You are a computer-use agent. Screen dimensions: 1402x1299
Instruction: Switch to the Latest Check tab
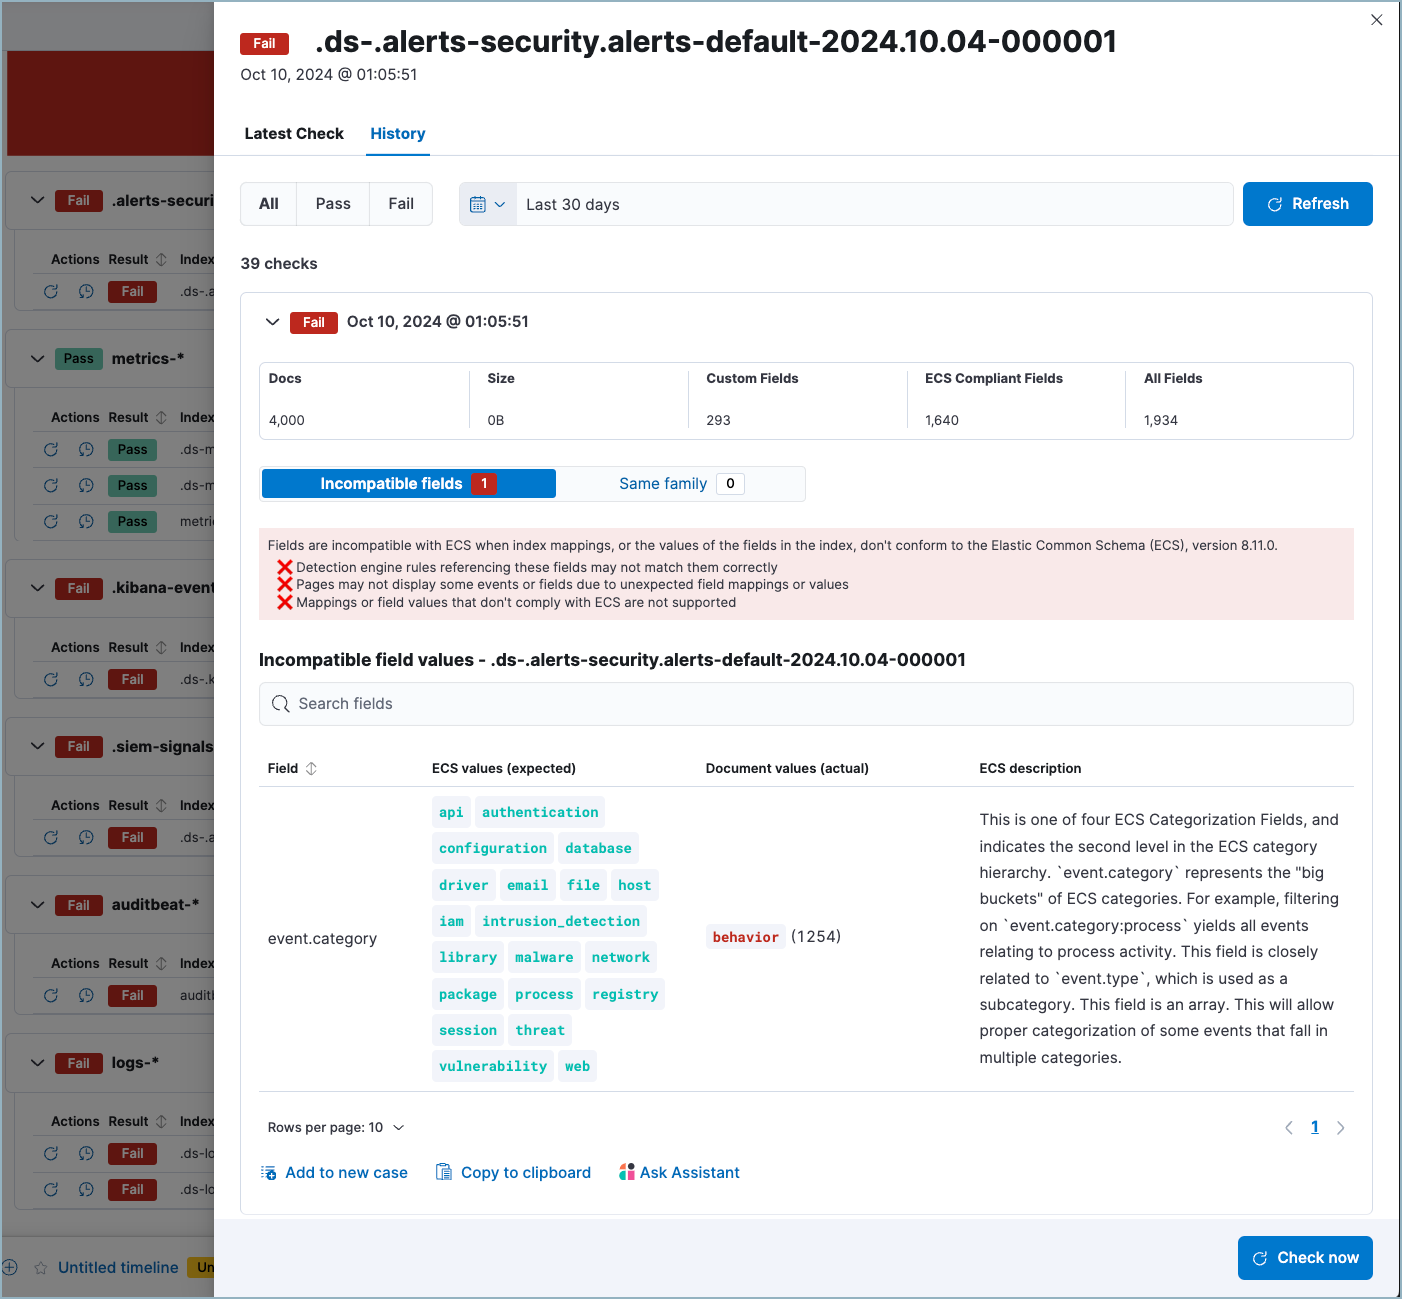pos(294,134)
